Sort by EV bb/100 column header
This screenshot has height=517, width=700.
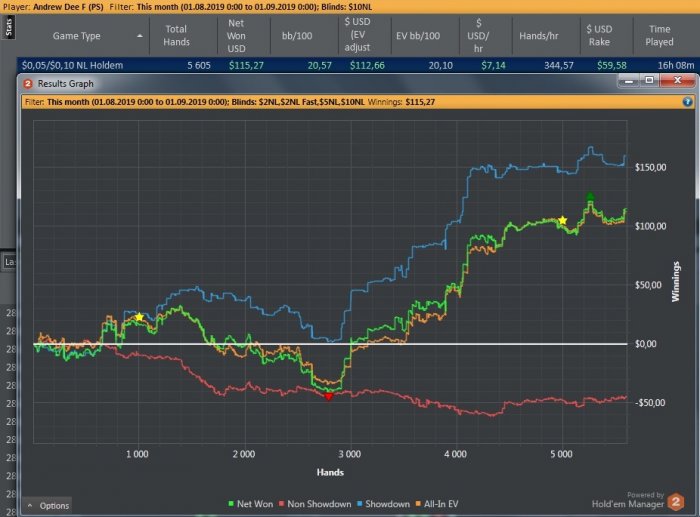425,36
